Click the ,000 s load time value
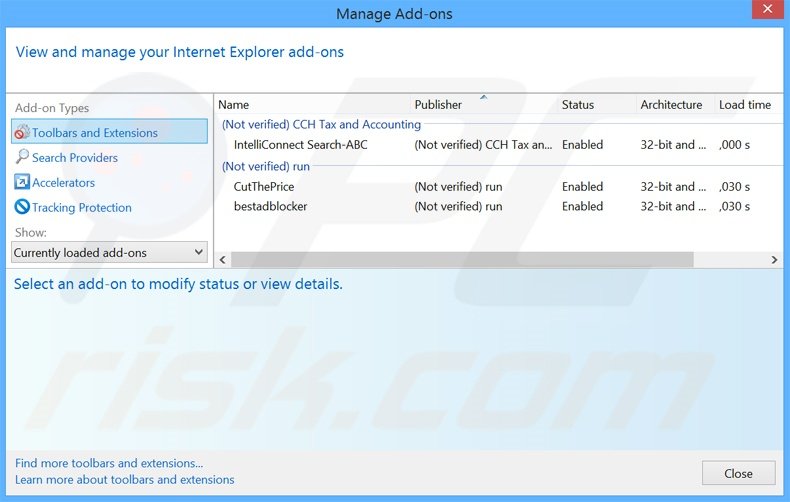The image size is (790, 502). click(734, 145)
